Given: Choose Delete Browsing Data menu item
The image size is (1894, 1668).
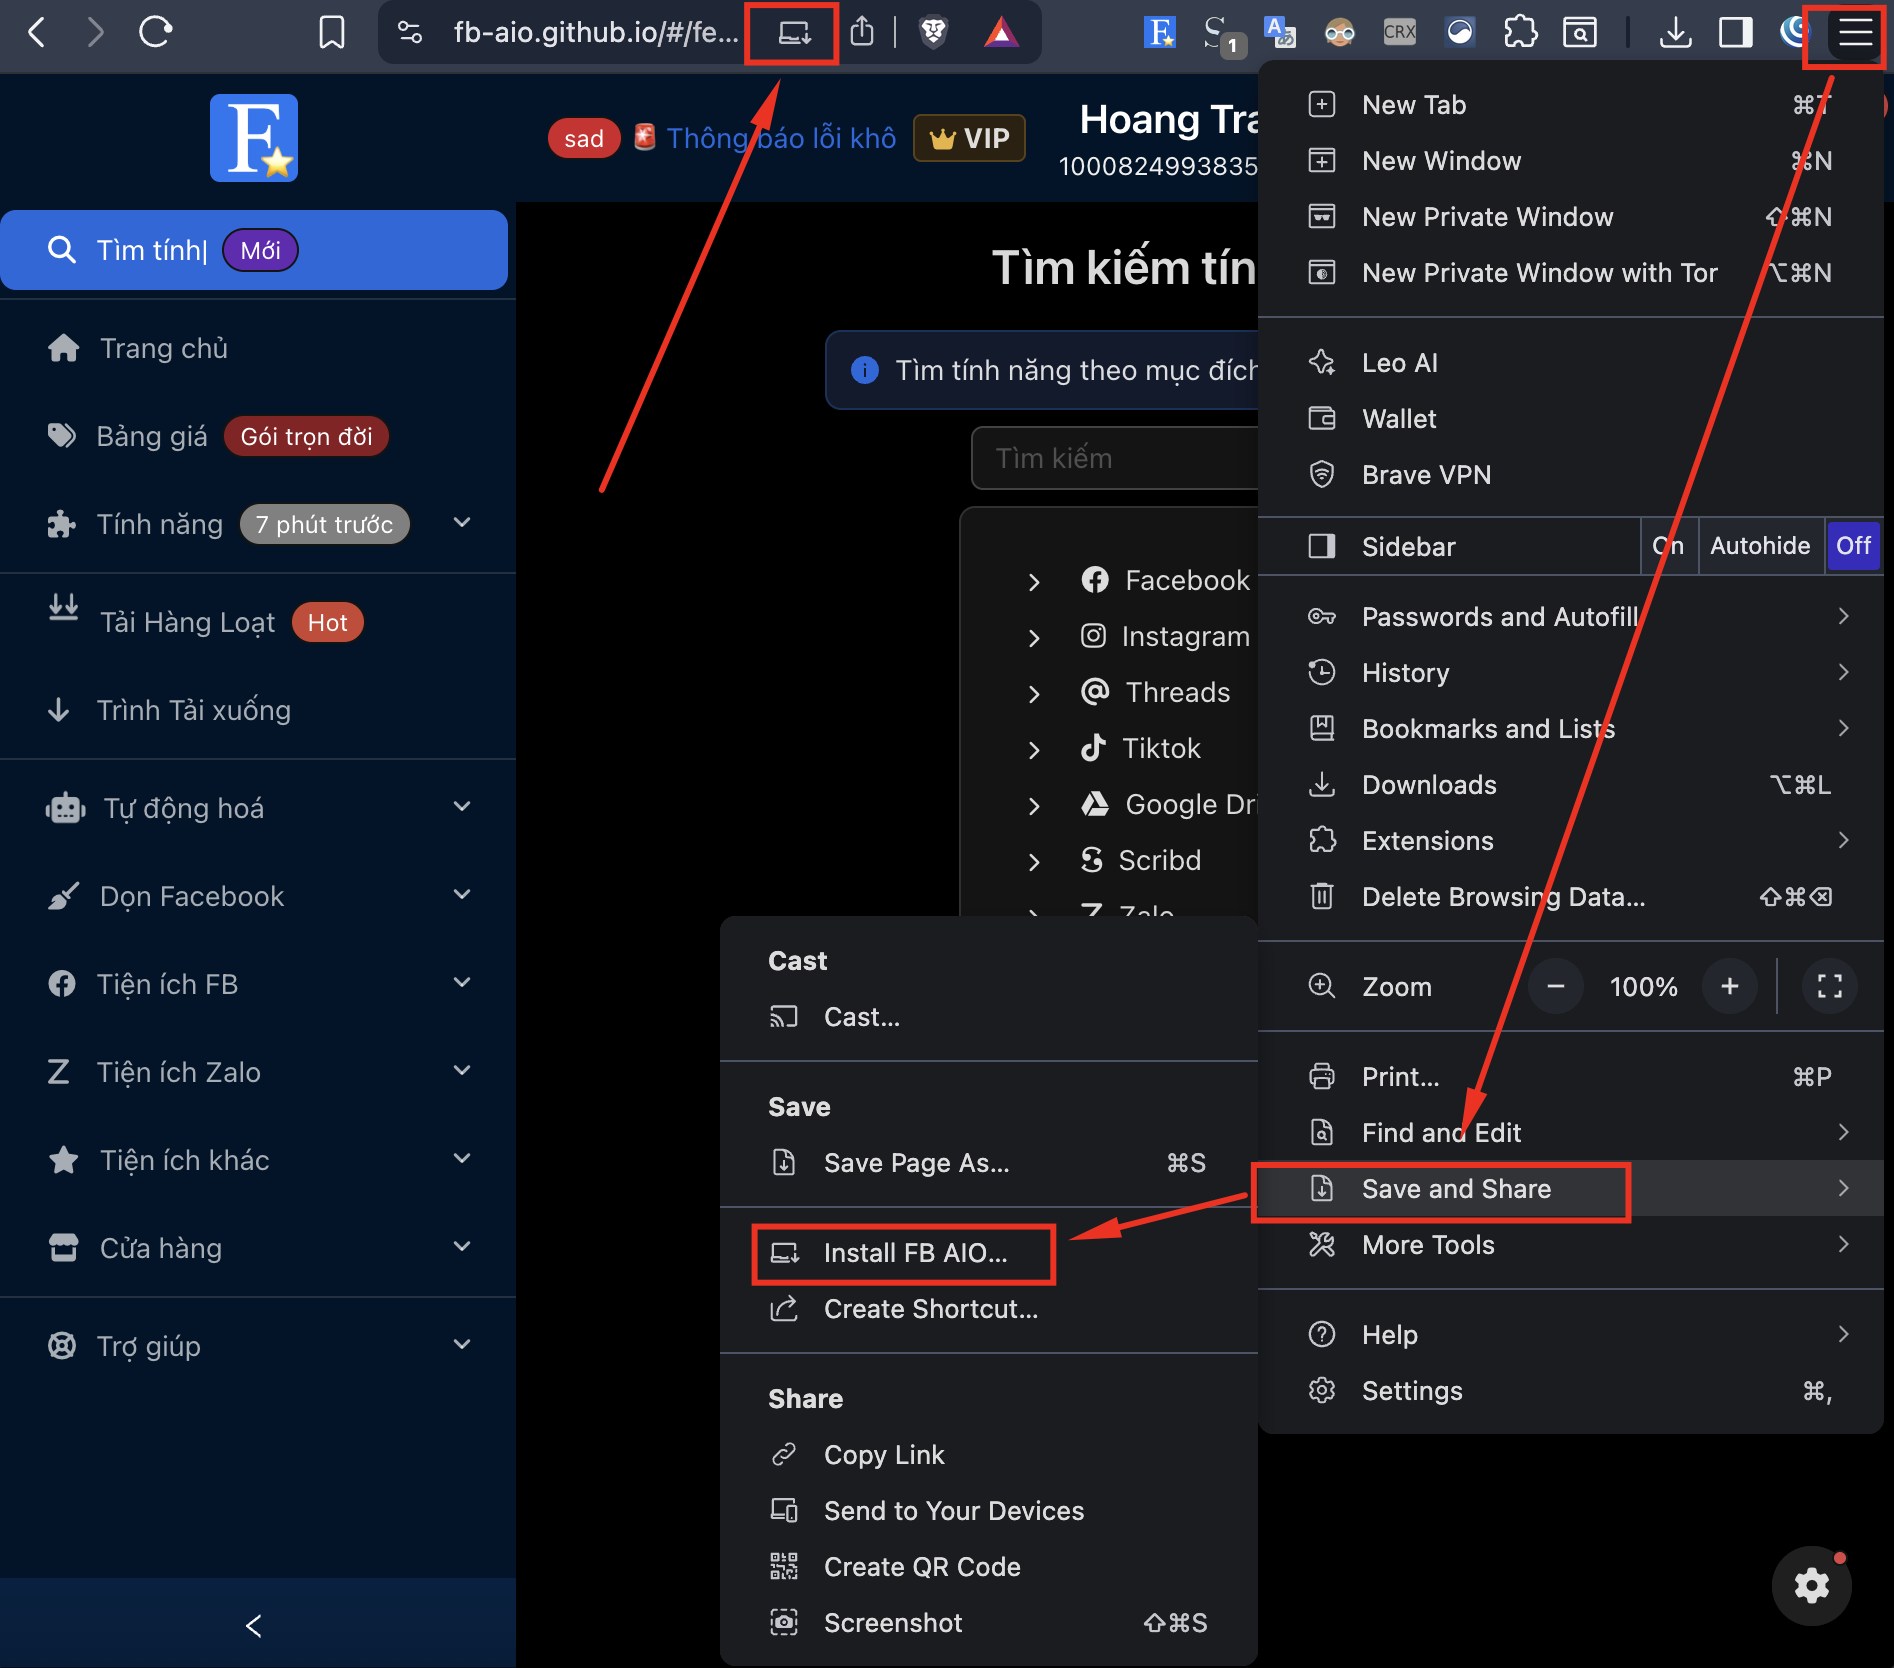Looking at the screenshot, I should [1570, 897].
